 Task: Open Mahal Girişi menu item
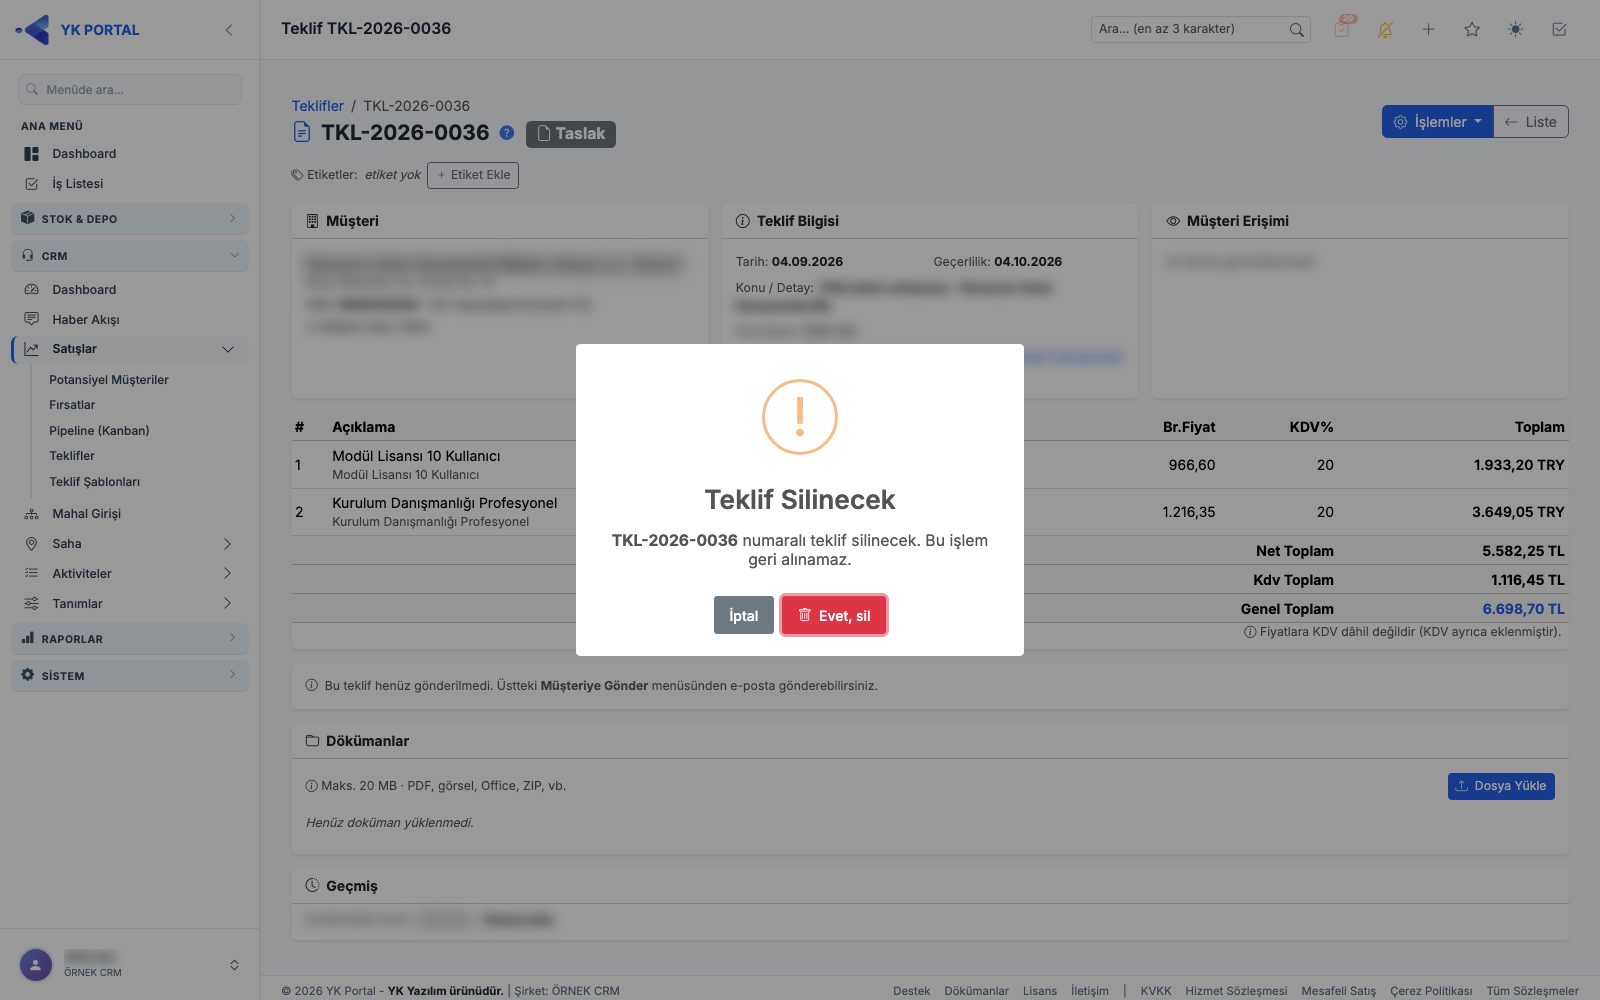[x=87, y=514]
